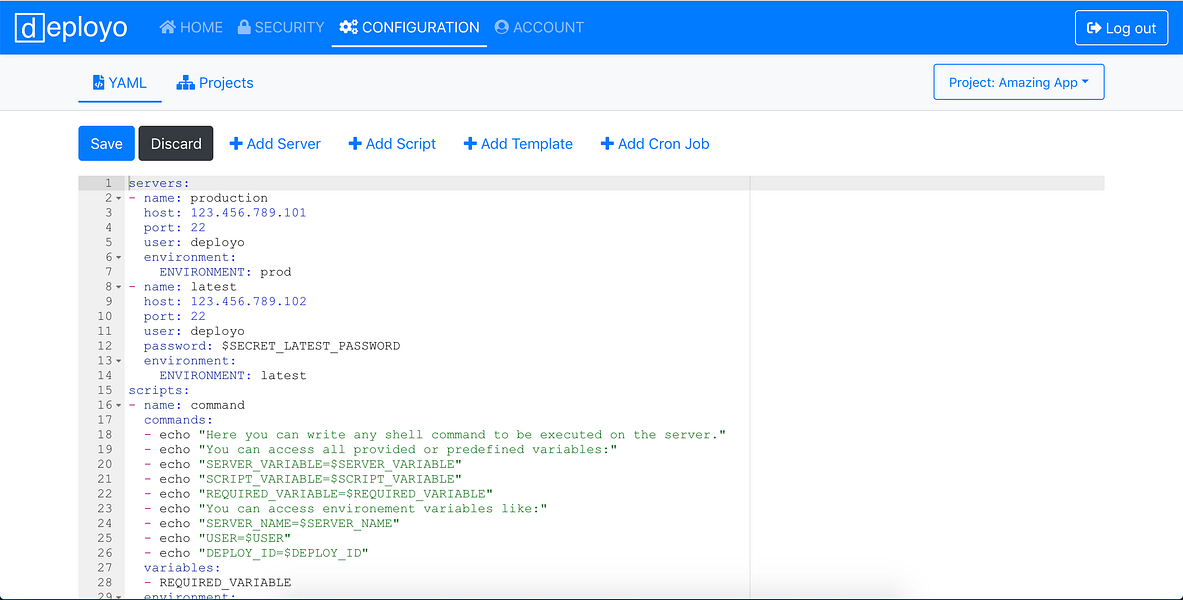The image size is (1183, 600).
Task: Click Add Cron Job link
Action: [x=655, y=143]
